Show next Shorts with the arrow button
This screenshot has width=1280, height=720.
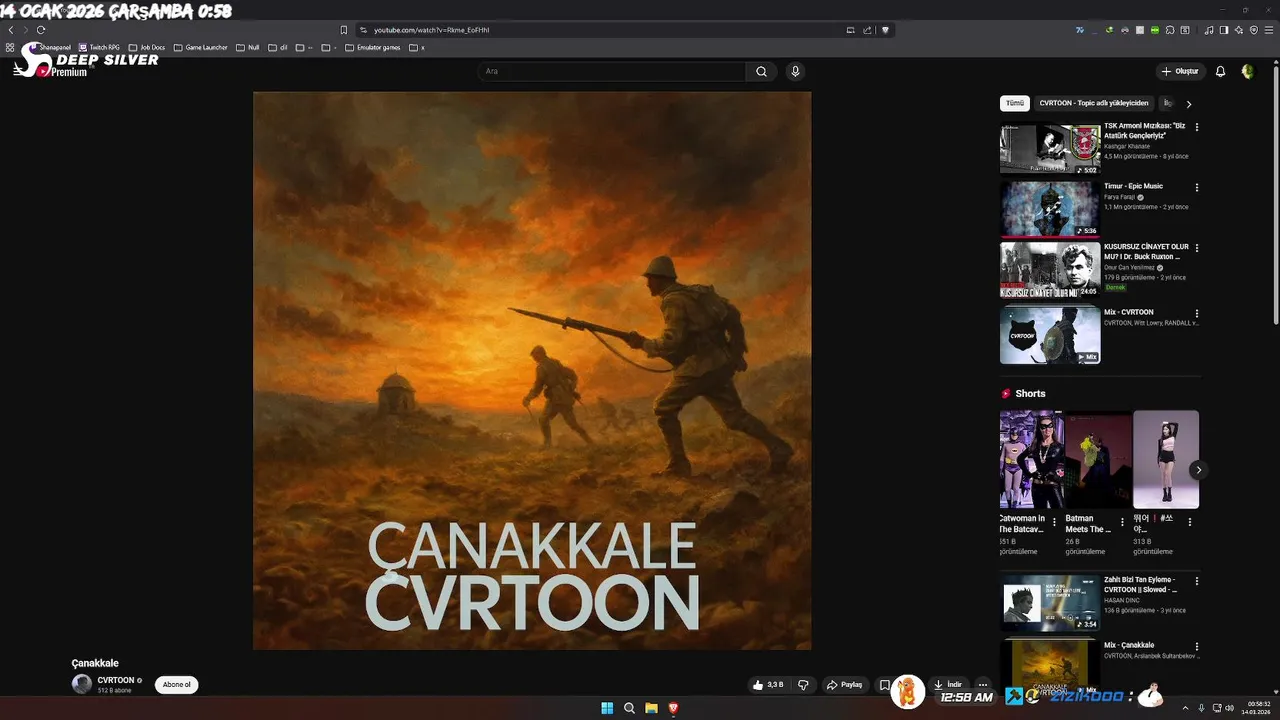1198,470
